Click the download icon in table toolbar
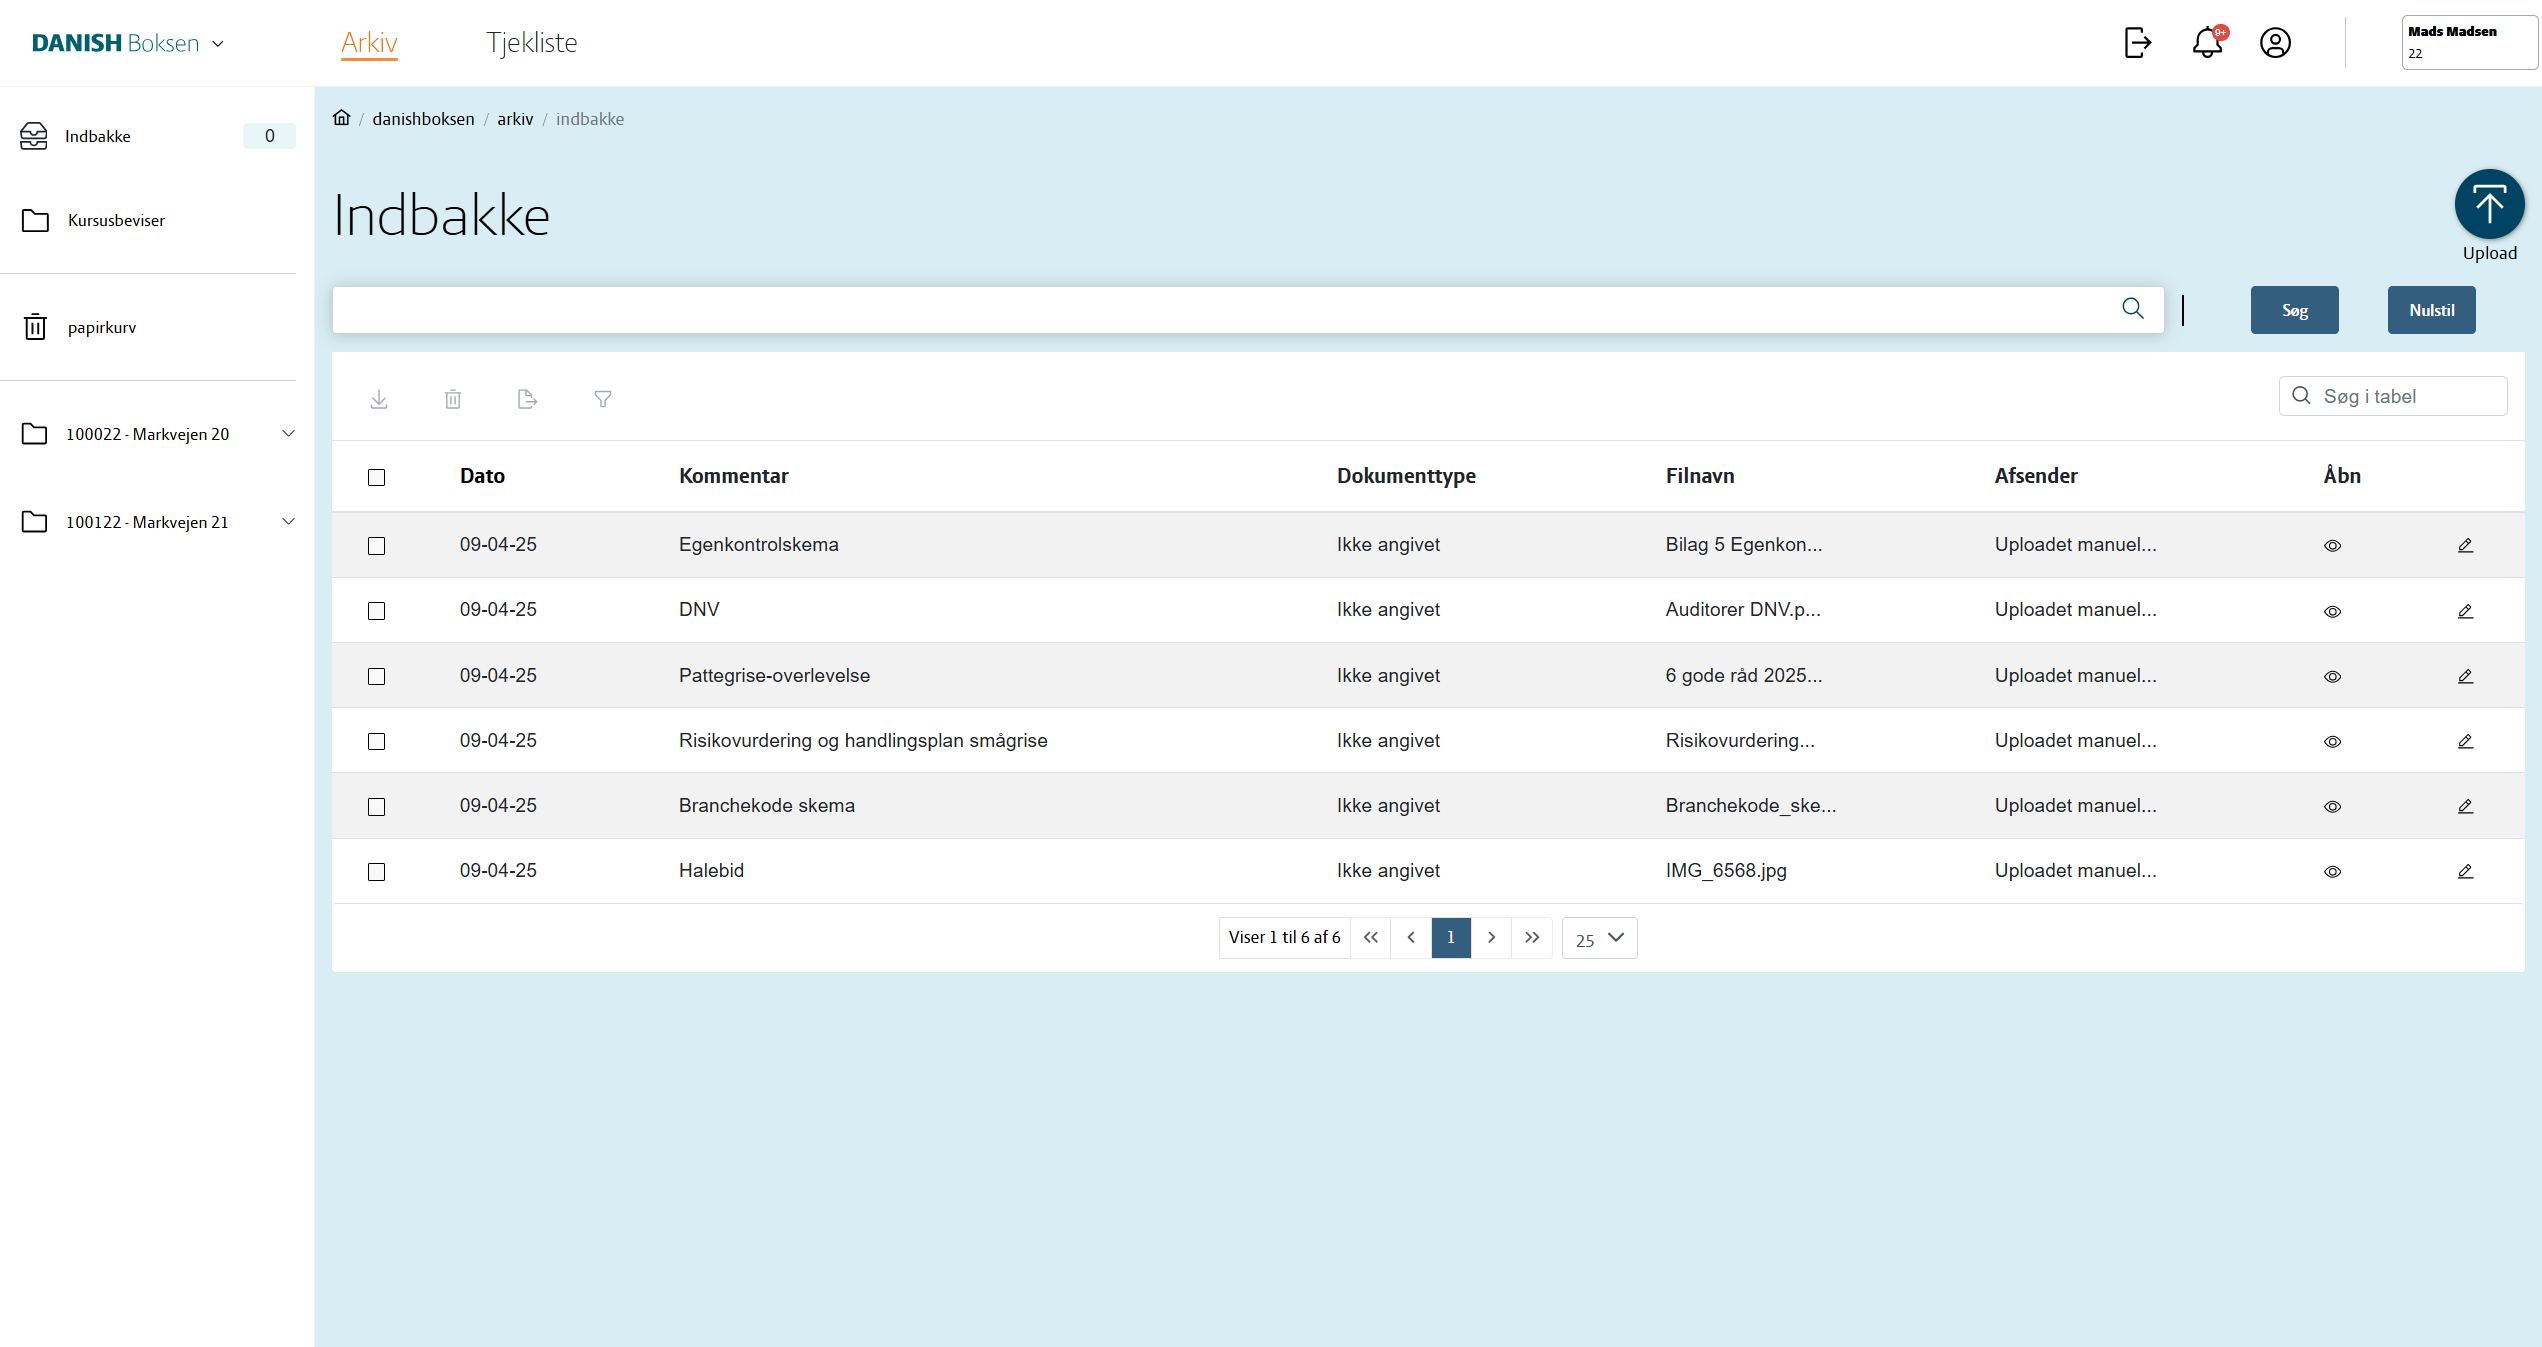2542x1347 pixels. 379,399
